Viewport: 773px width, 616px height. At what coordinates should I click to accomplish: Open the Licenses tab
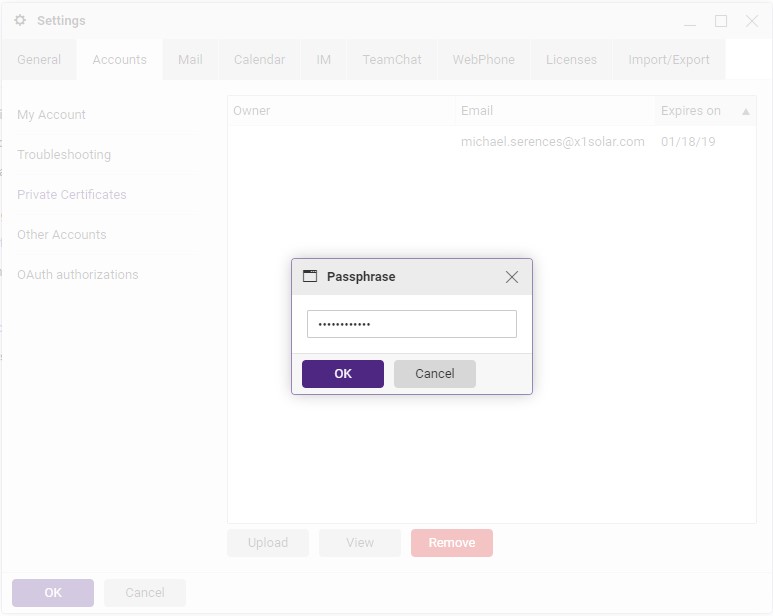571,60
